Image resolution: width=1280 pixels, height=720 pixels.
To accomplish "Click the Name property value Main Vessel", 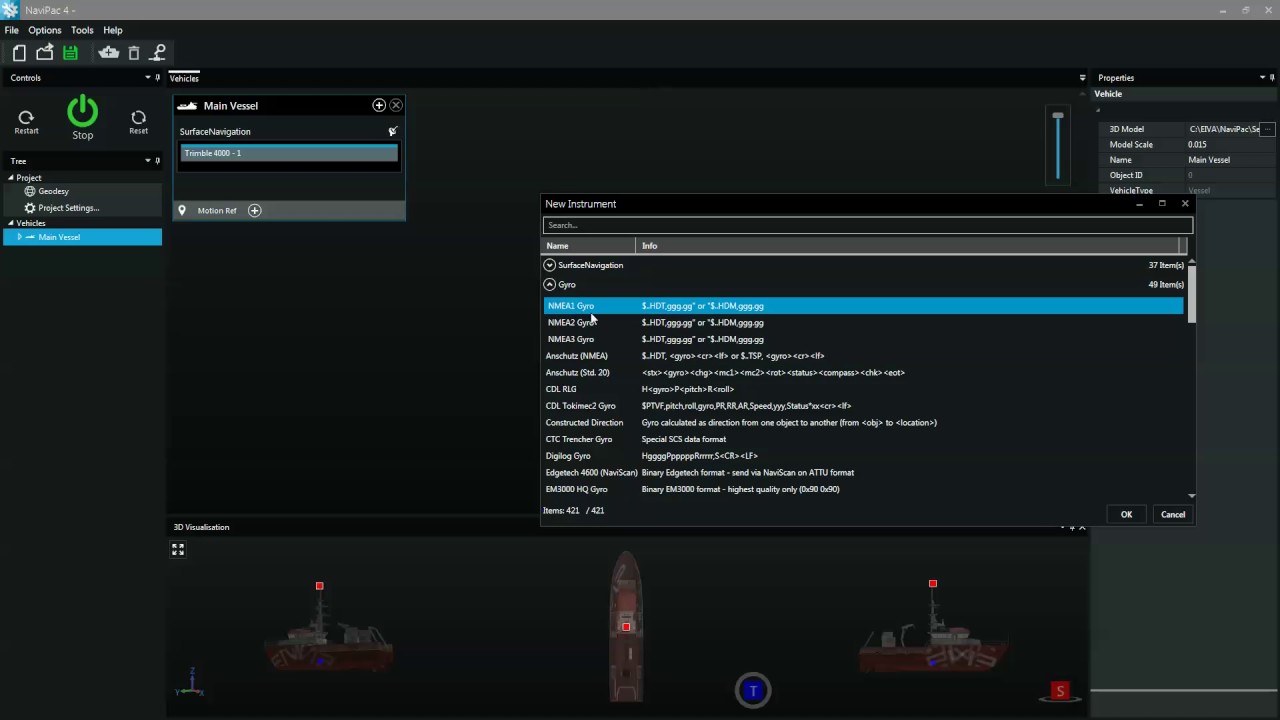I will pyautogui.click(x=1231, y=160).
